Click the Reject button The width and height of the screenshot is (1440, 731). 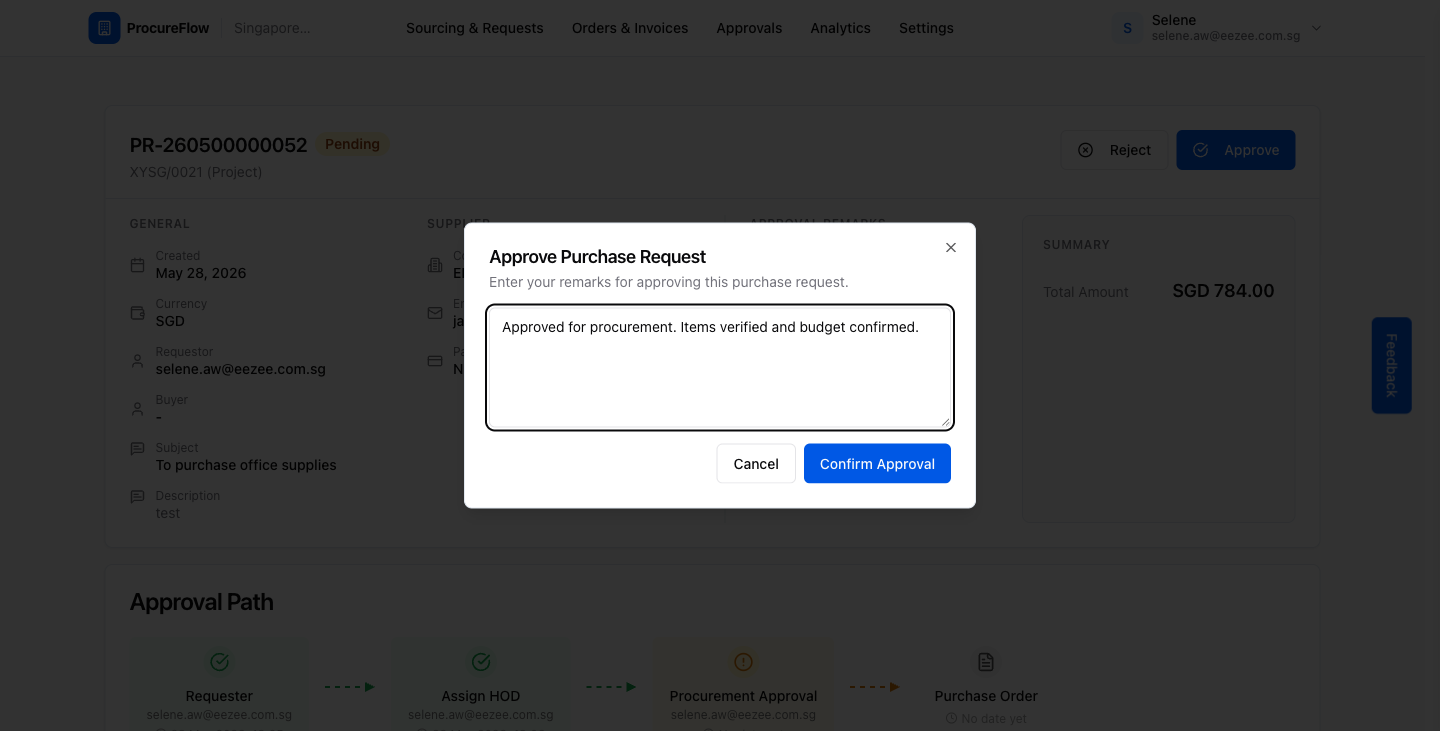1114,150
